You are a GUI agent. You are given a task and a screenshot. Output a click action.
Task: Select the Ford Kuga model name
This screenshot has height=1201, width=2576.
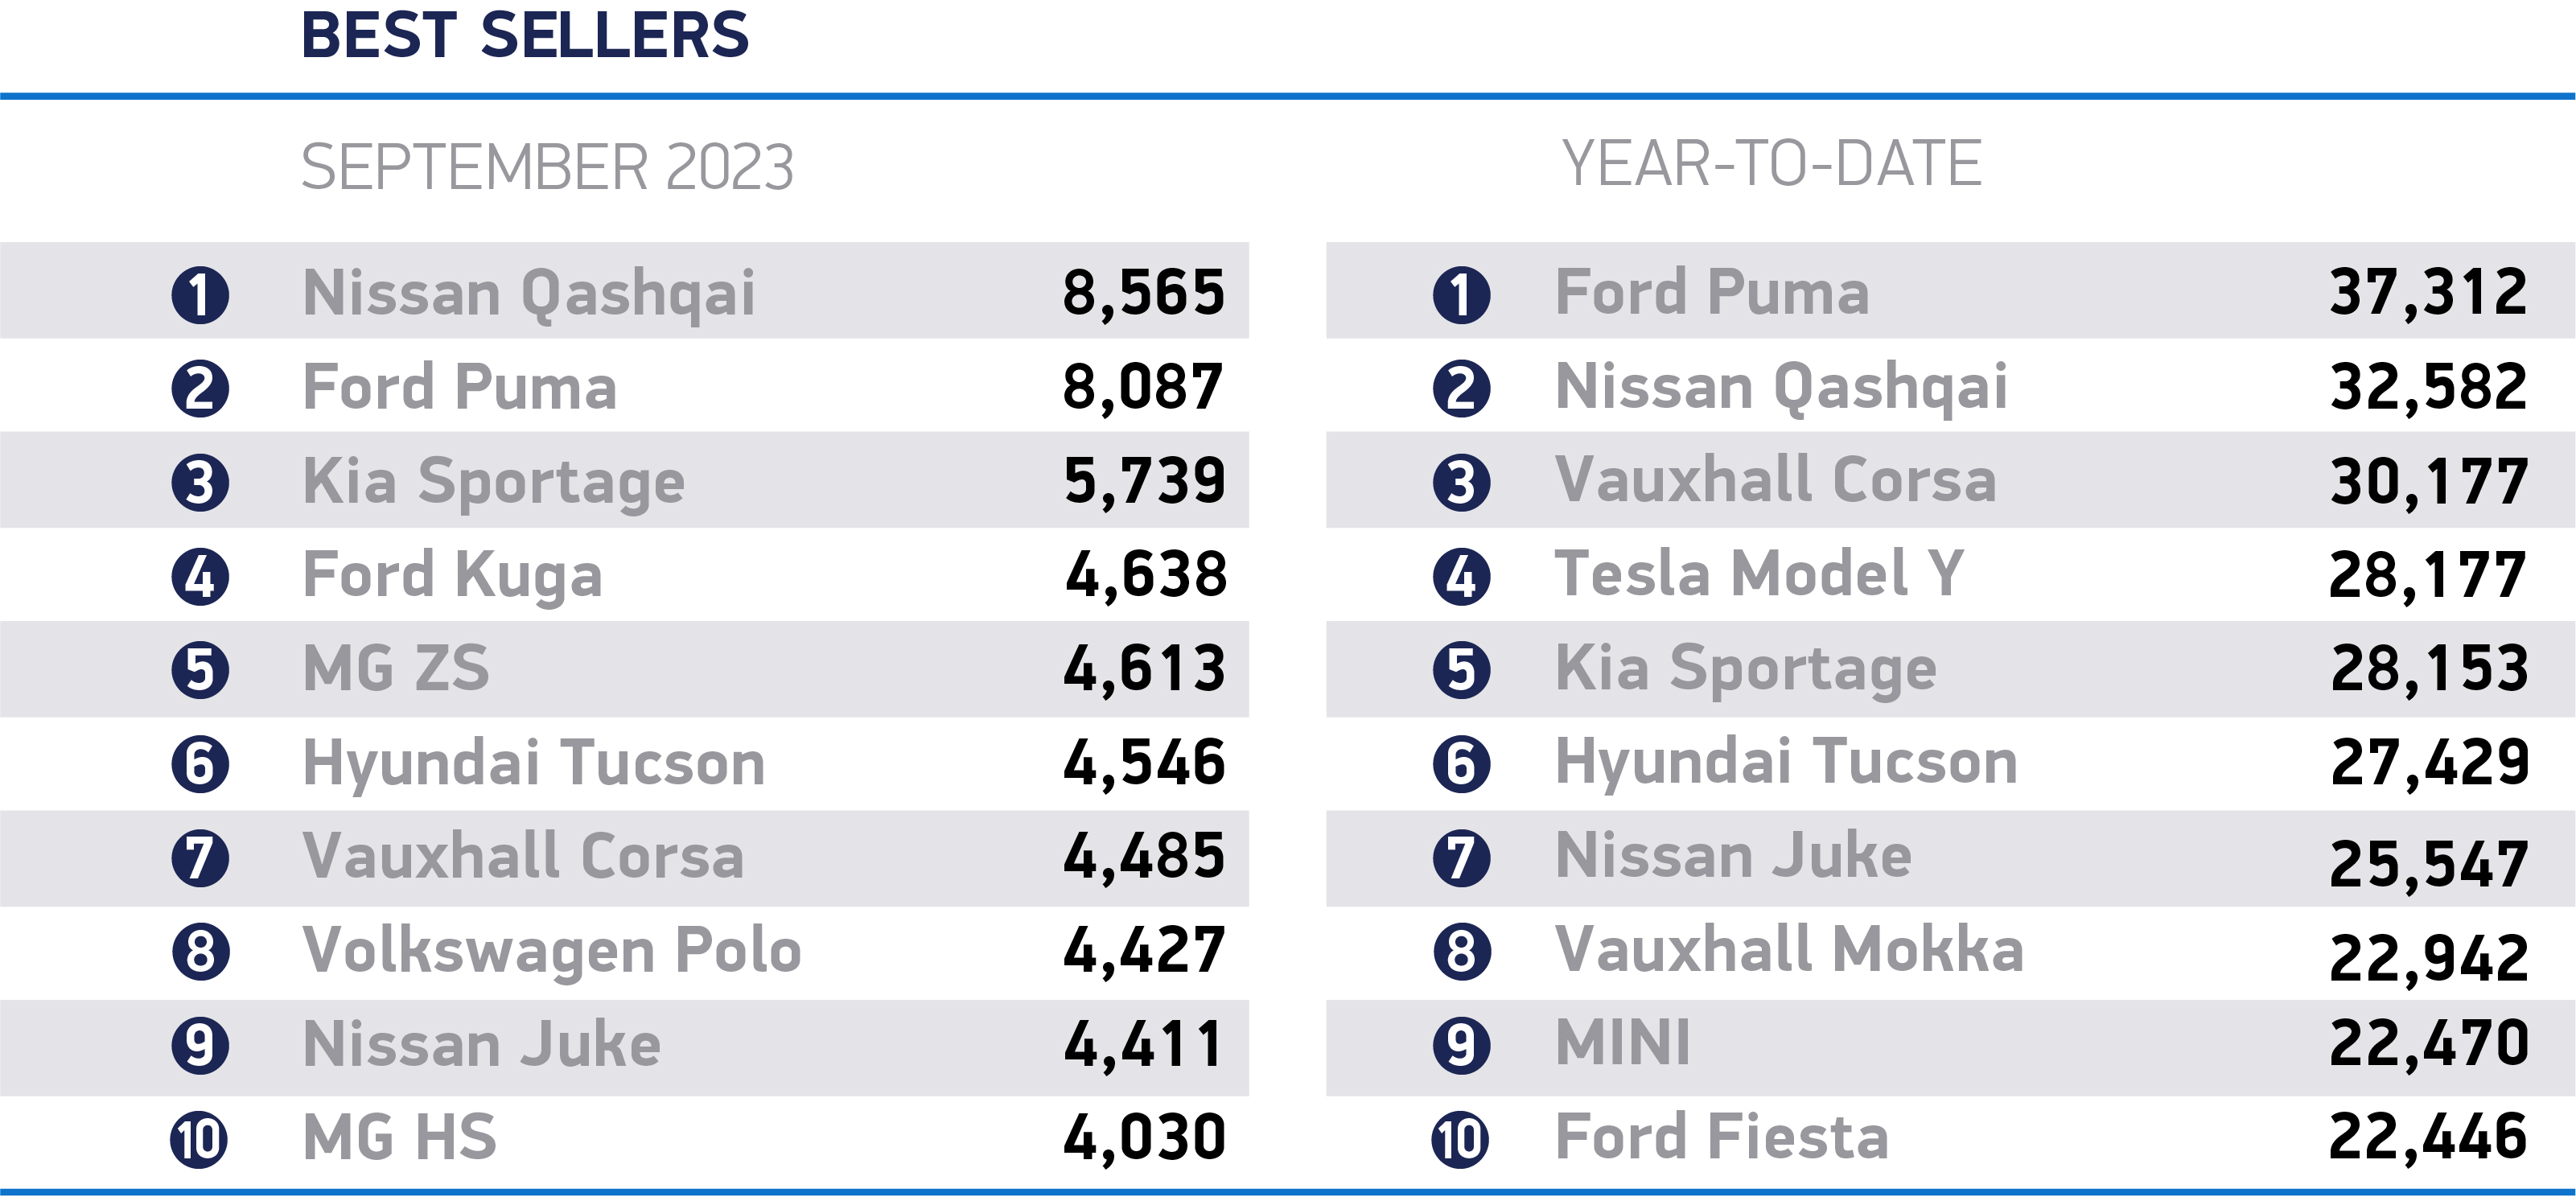pos(452,575)
